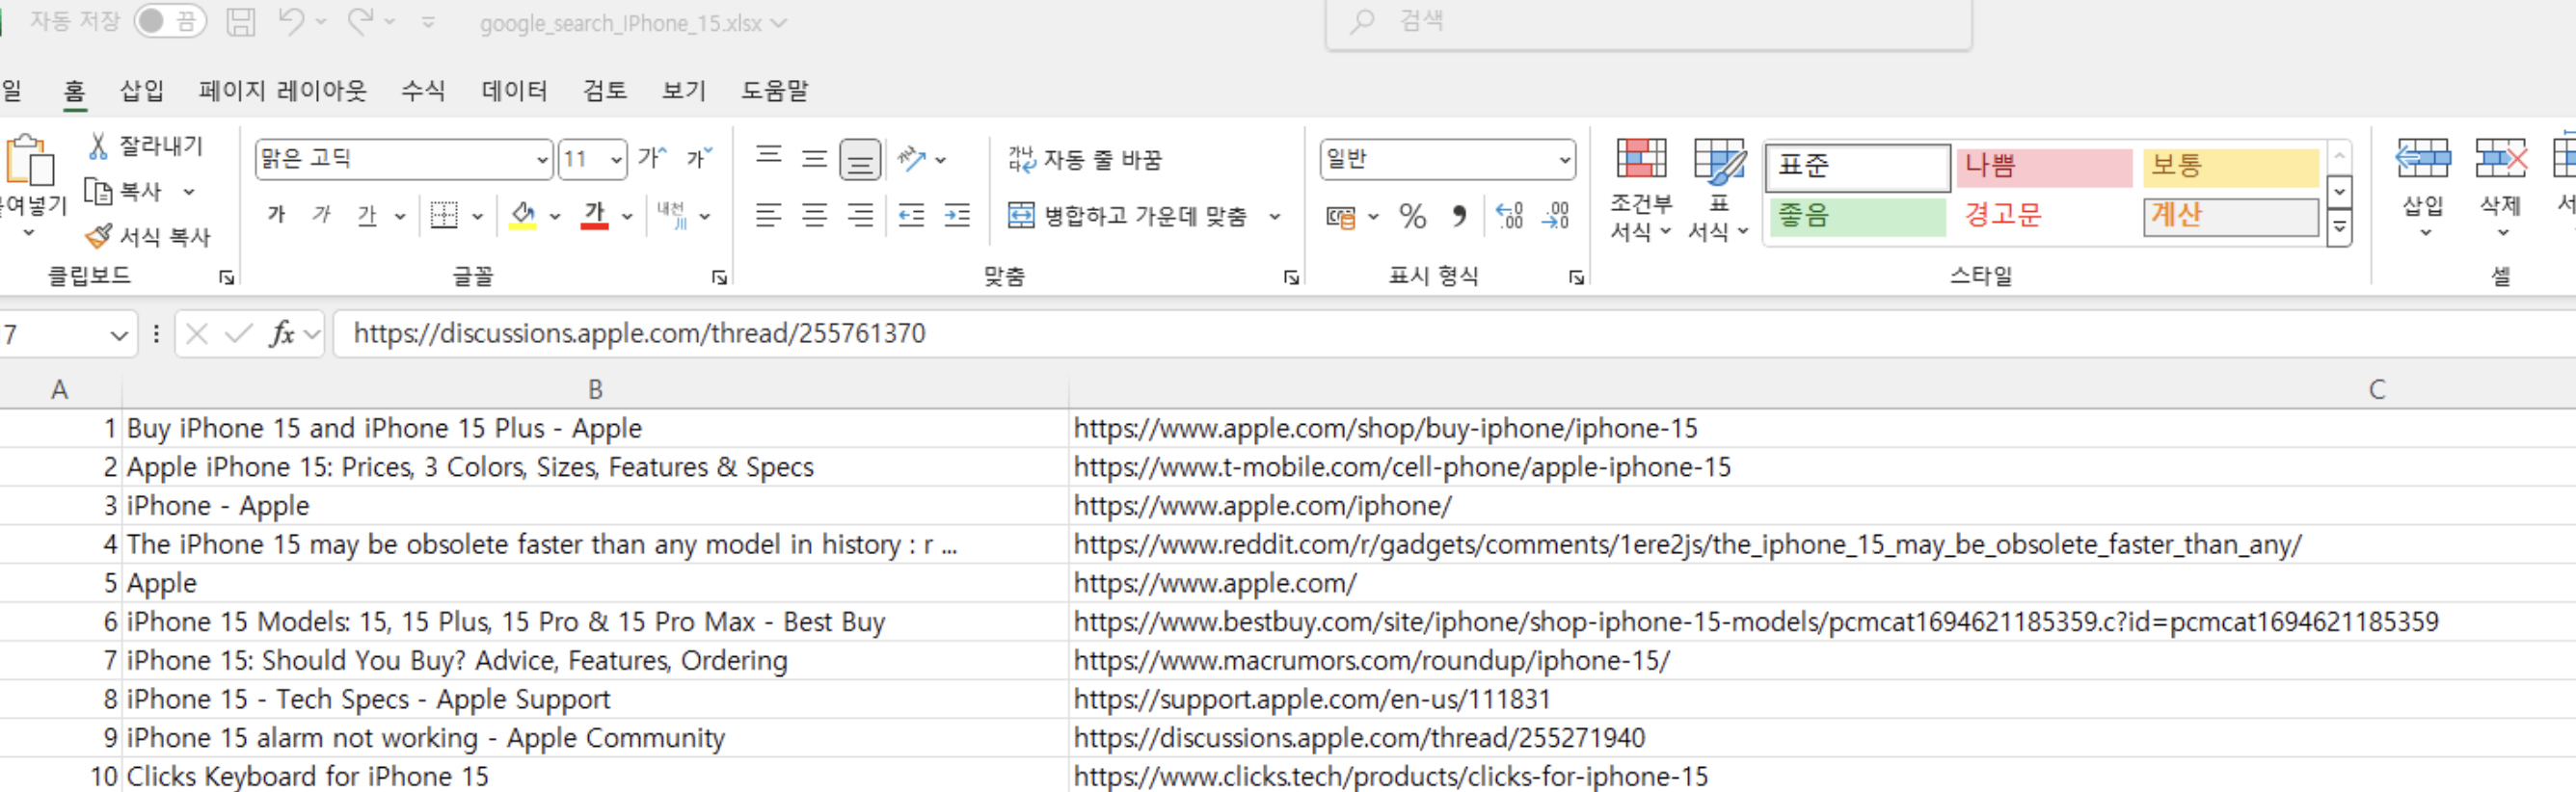Screen dimensions: 2576x792
Task: Click 자동 줄 바꿈 wrap text
Action: tap(1085, 159)
